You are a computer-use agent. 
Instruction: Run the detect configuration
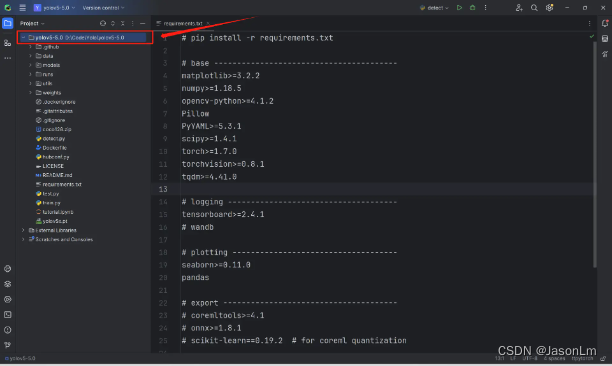(459, 8)
